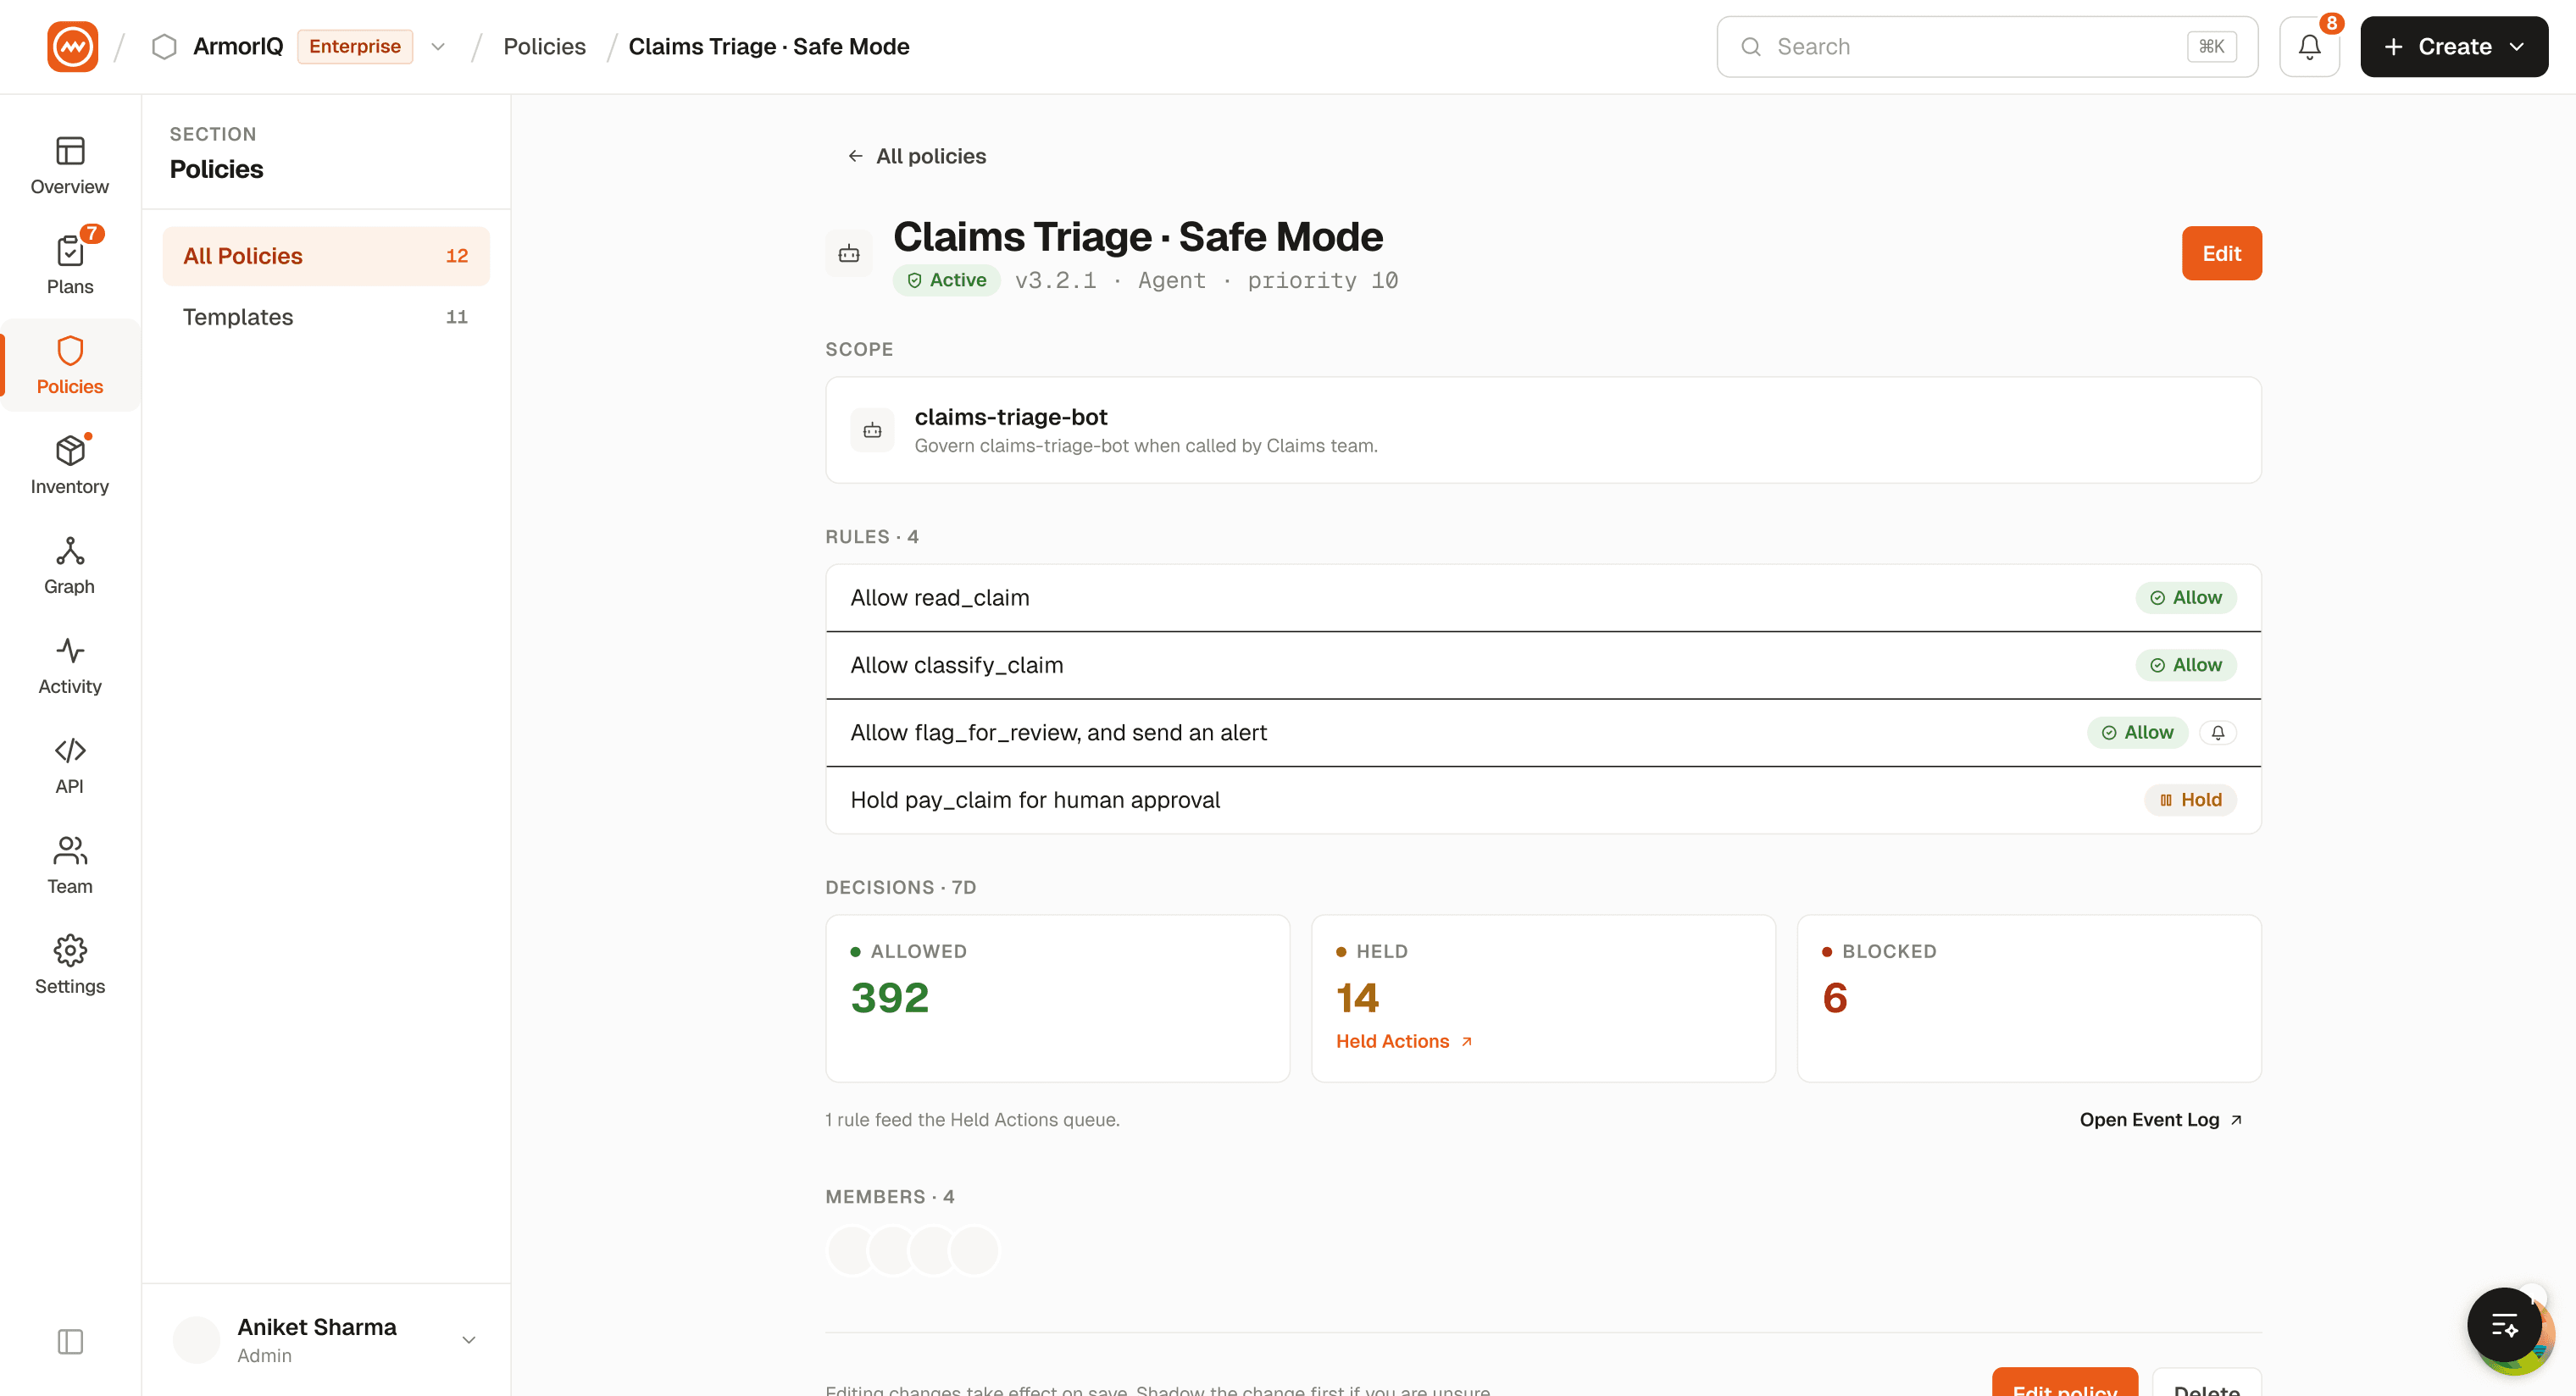Click the Allow badge on flag_for_review rule

pyautogui.click(x=2137, y=733)
